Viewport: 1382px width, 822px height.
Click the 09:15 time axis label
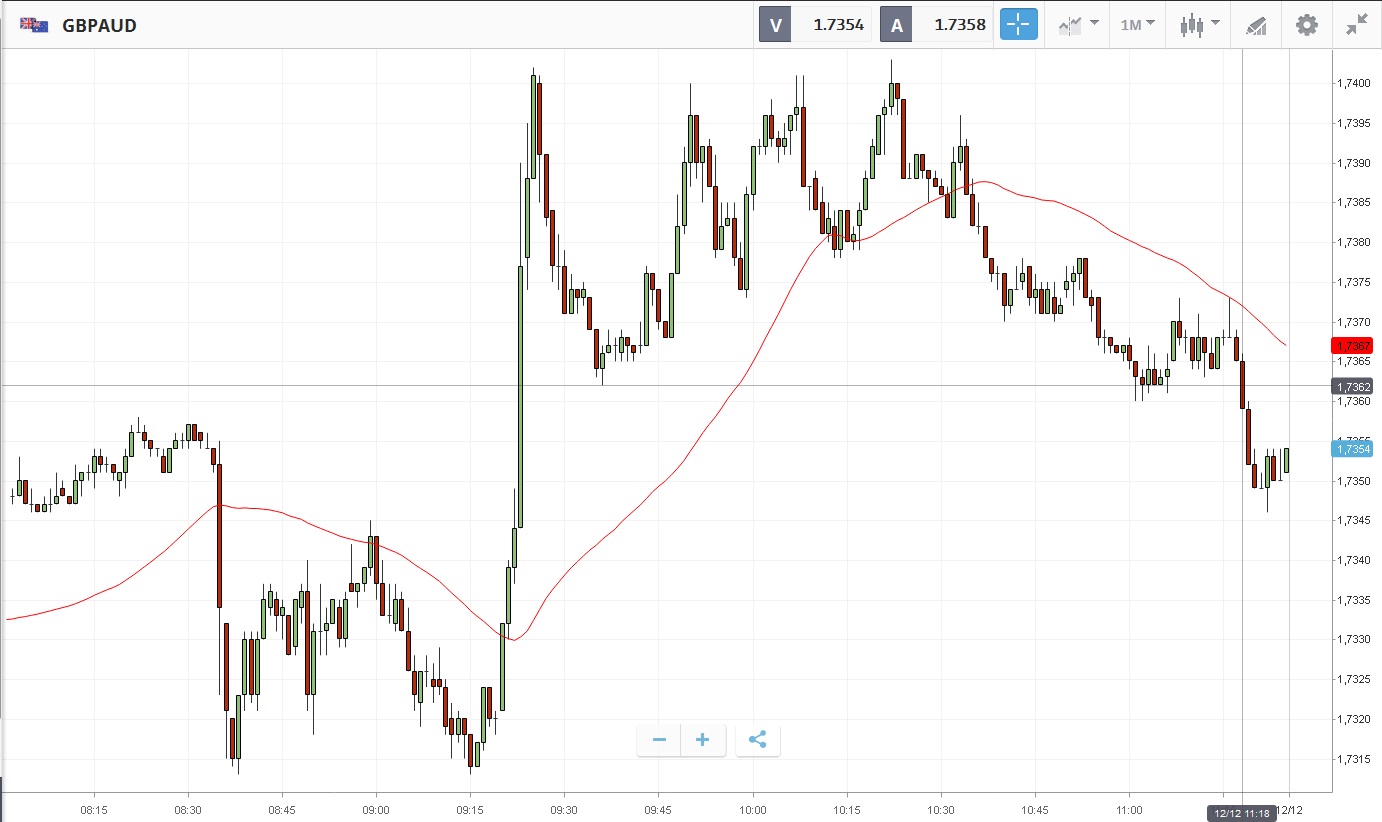click(x=470, y=810)
